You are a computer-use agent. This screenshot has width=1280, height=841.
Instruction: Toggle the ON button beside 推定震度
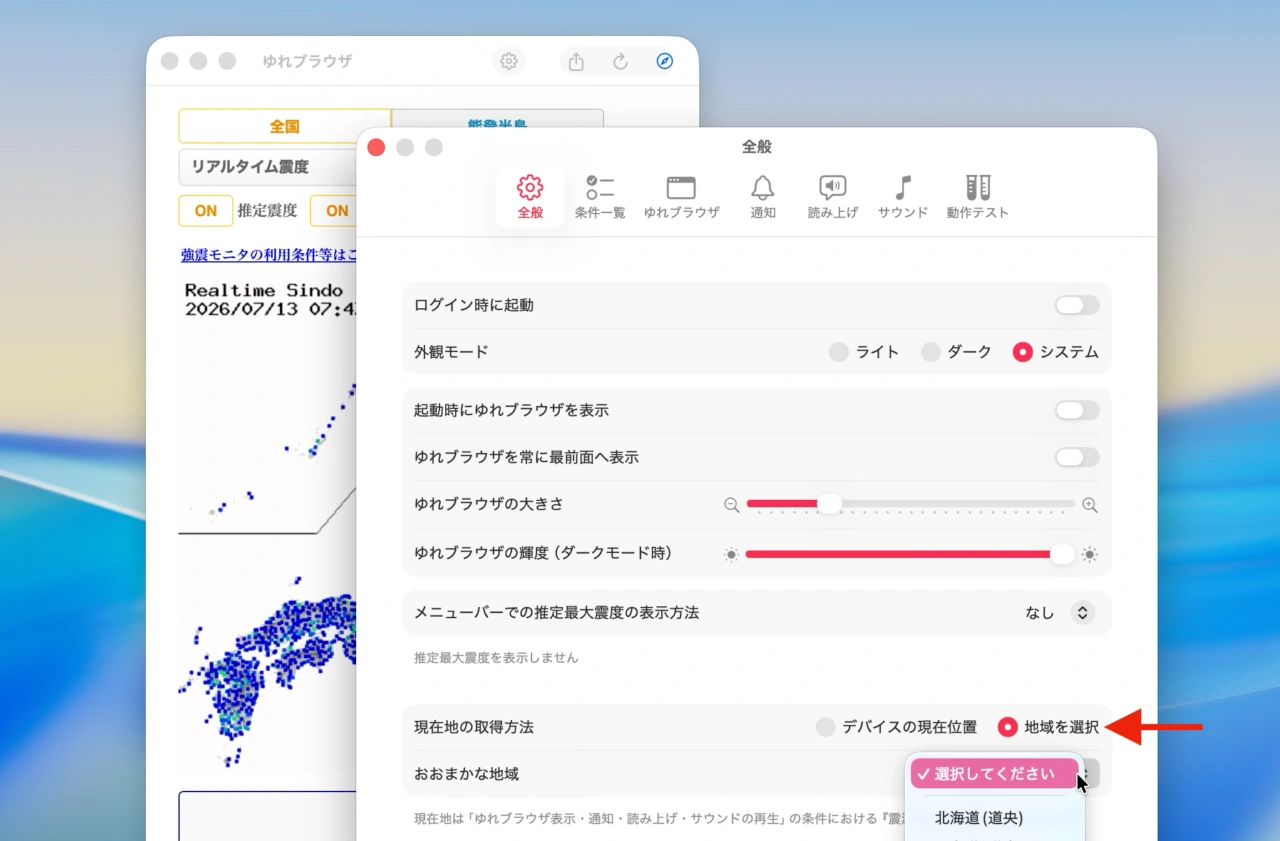pyautogui.click(x=206, y=211)
